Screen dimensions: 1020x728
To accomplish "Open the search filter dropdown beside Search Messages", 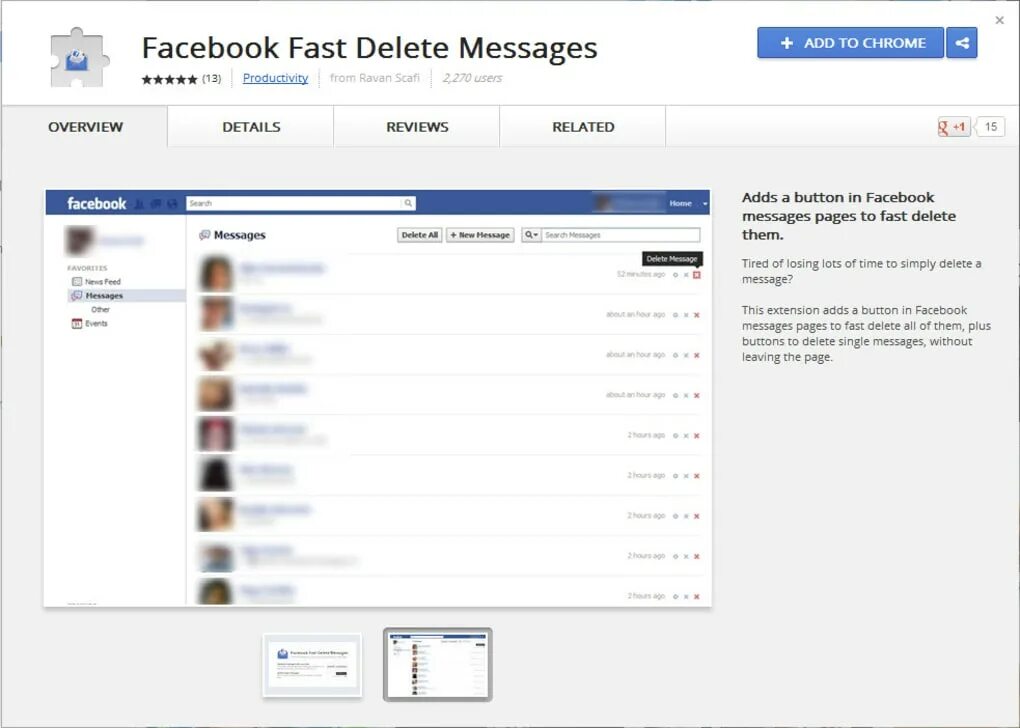I will (x=531, y=235).
